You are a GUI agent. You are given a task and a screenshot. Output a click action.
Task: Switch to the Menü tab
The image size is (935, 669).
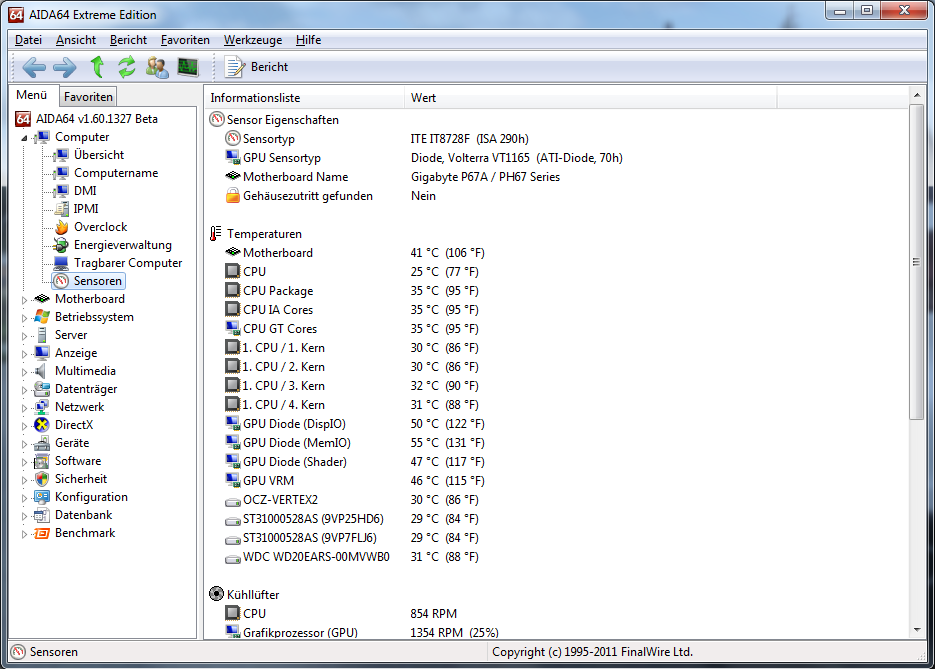(32, 95)
